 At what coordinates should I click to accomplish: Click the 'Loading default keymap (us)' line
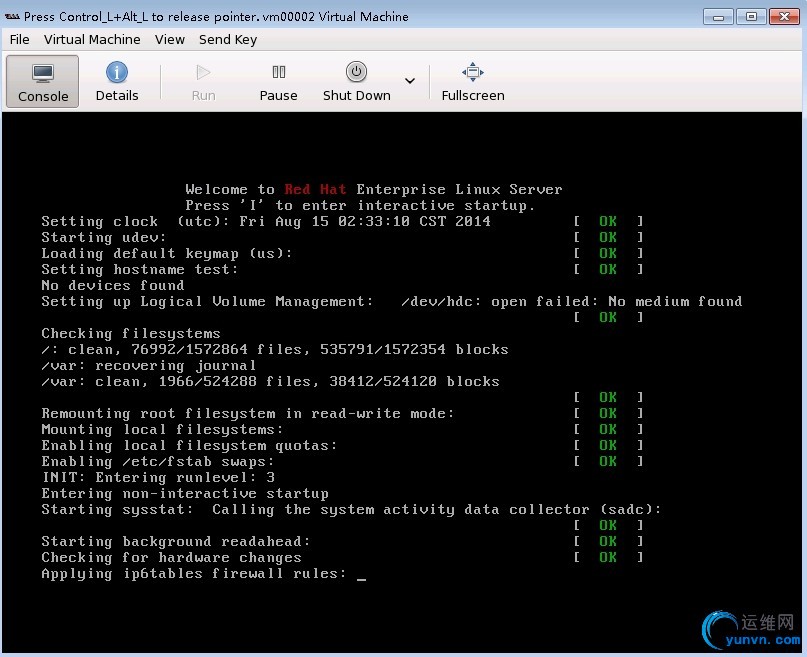tap(167, 254)
